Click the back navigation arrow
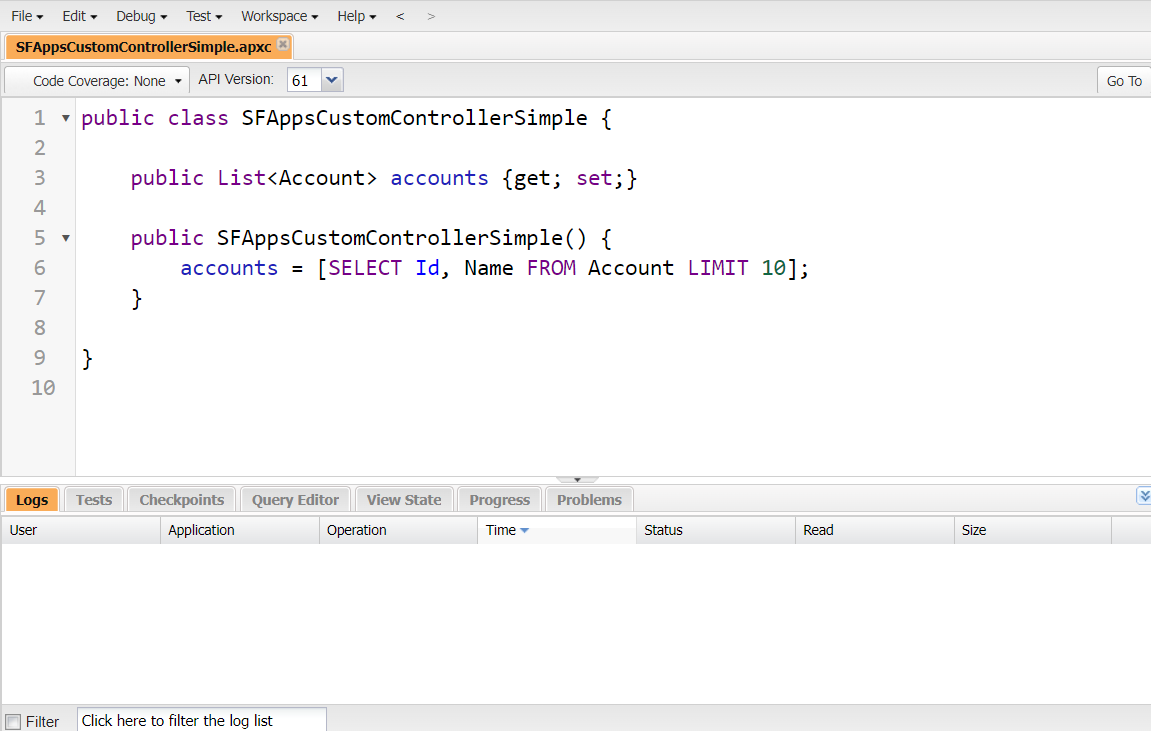1151x731 pixels. (400, 16)
